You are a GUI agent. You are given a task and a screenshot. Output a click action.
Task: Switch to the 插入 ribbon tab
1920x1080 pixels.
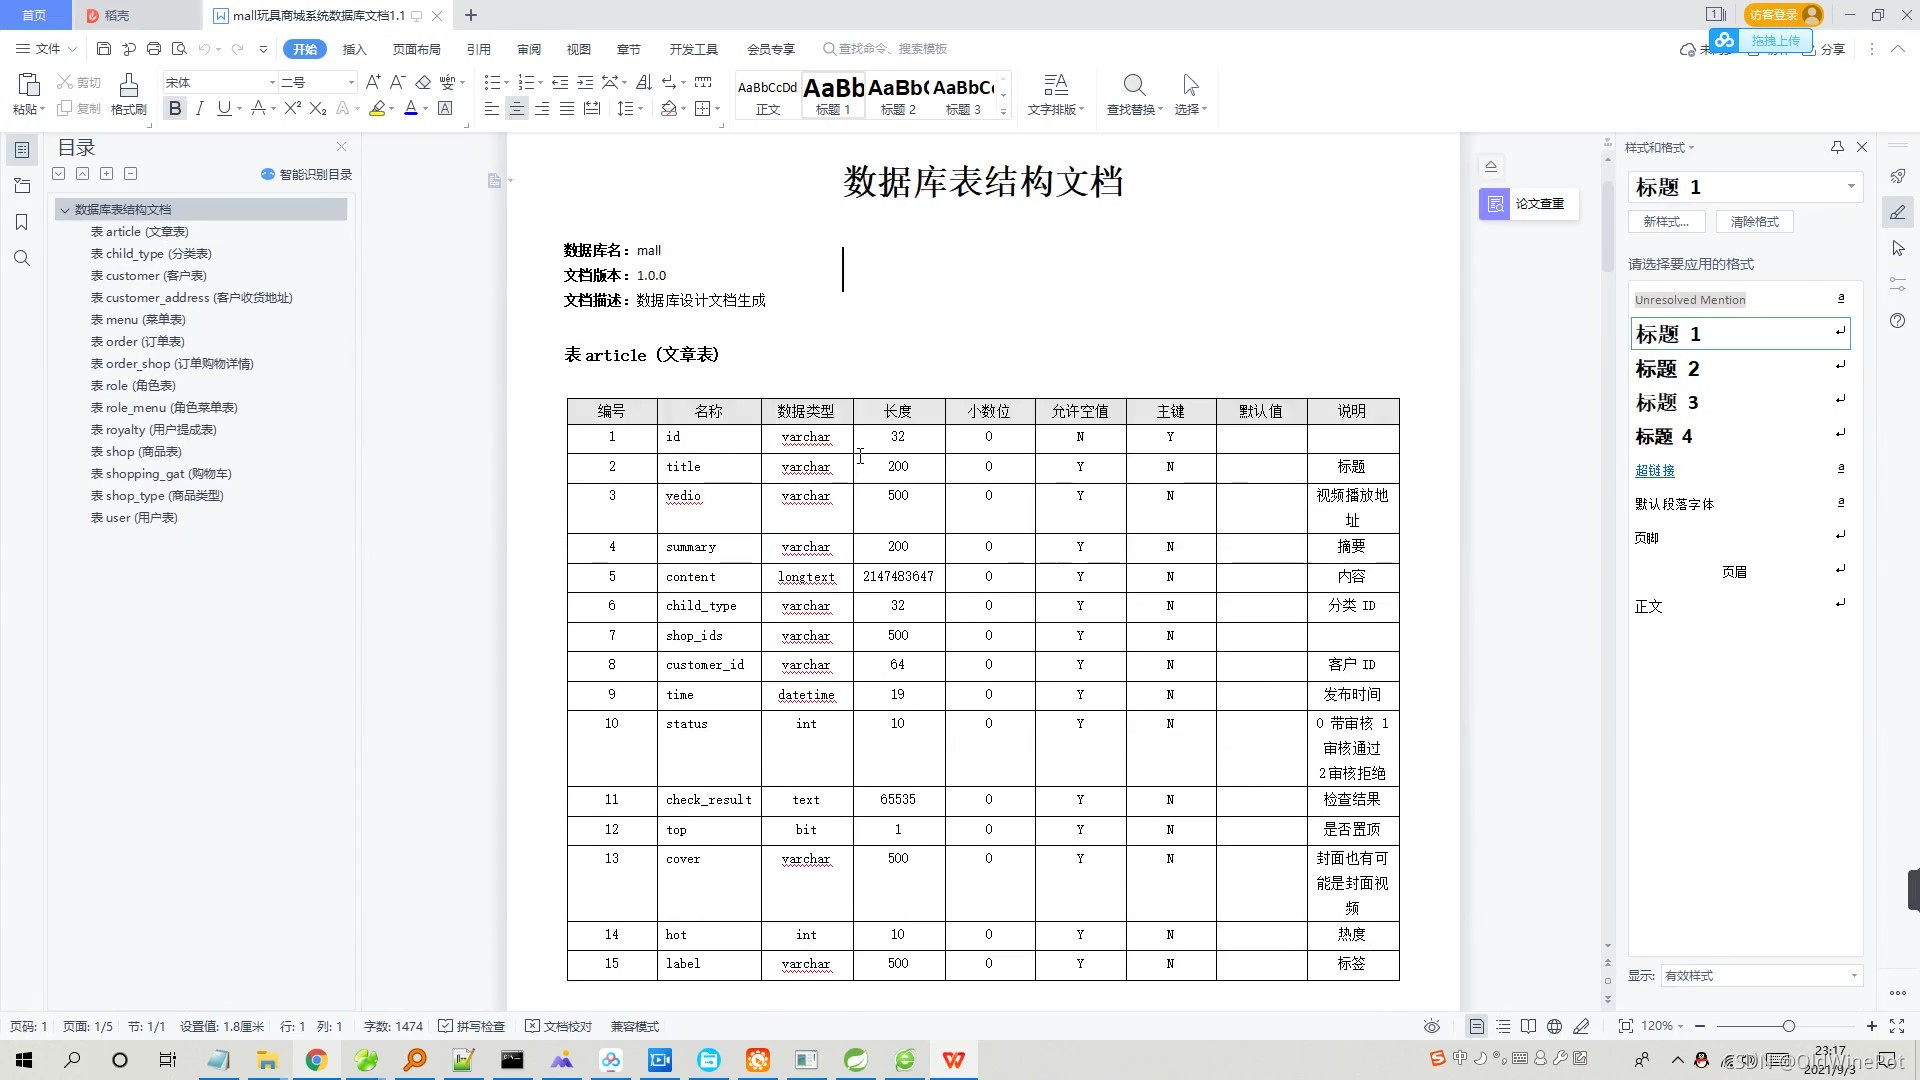point(355,49)
